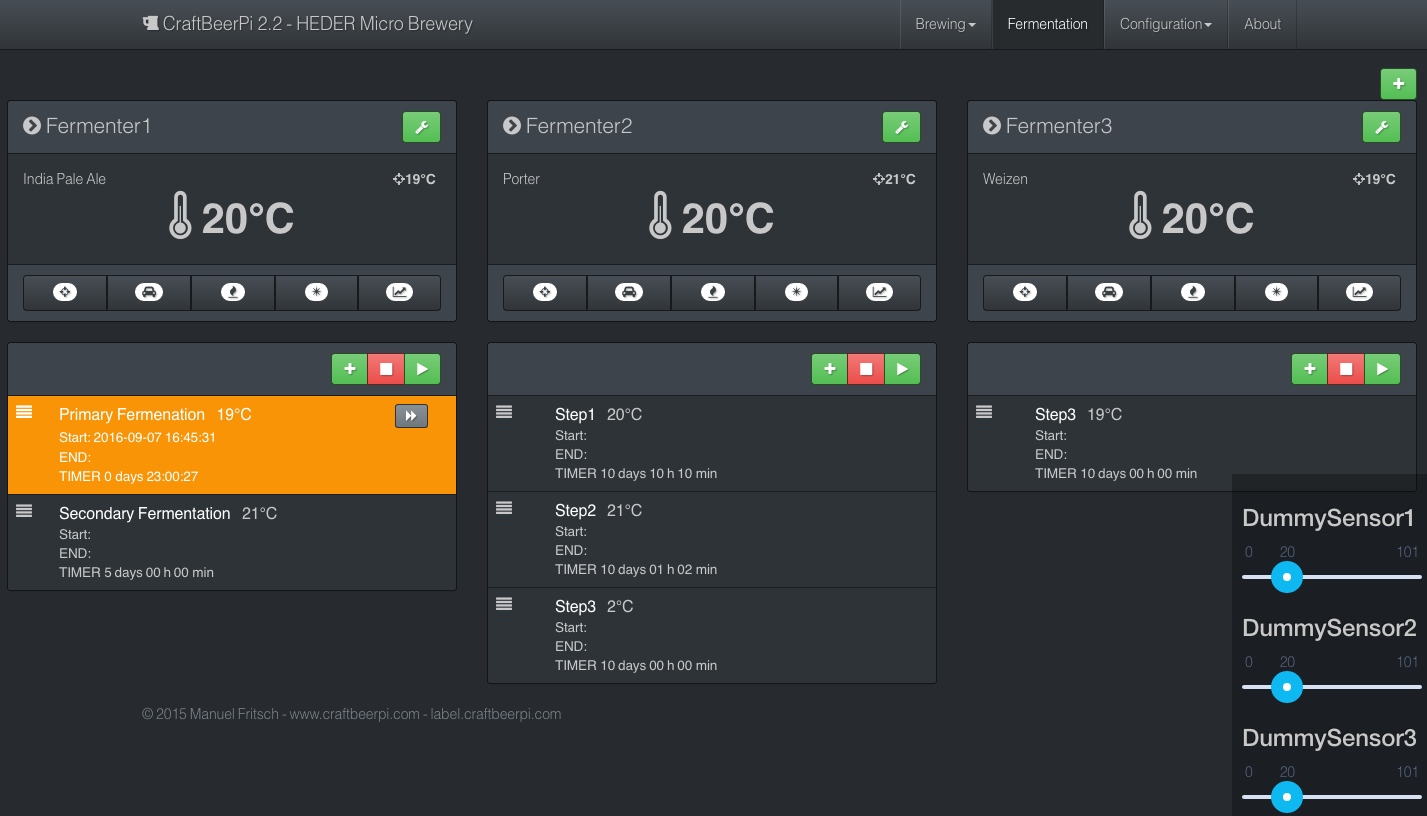Open the temperature chart for Fermenter1
Image resolution: width=1427 pixels, height=816 pixels.
(399, 292)
